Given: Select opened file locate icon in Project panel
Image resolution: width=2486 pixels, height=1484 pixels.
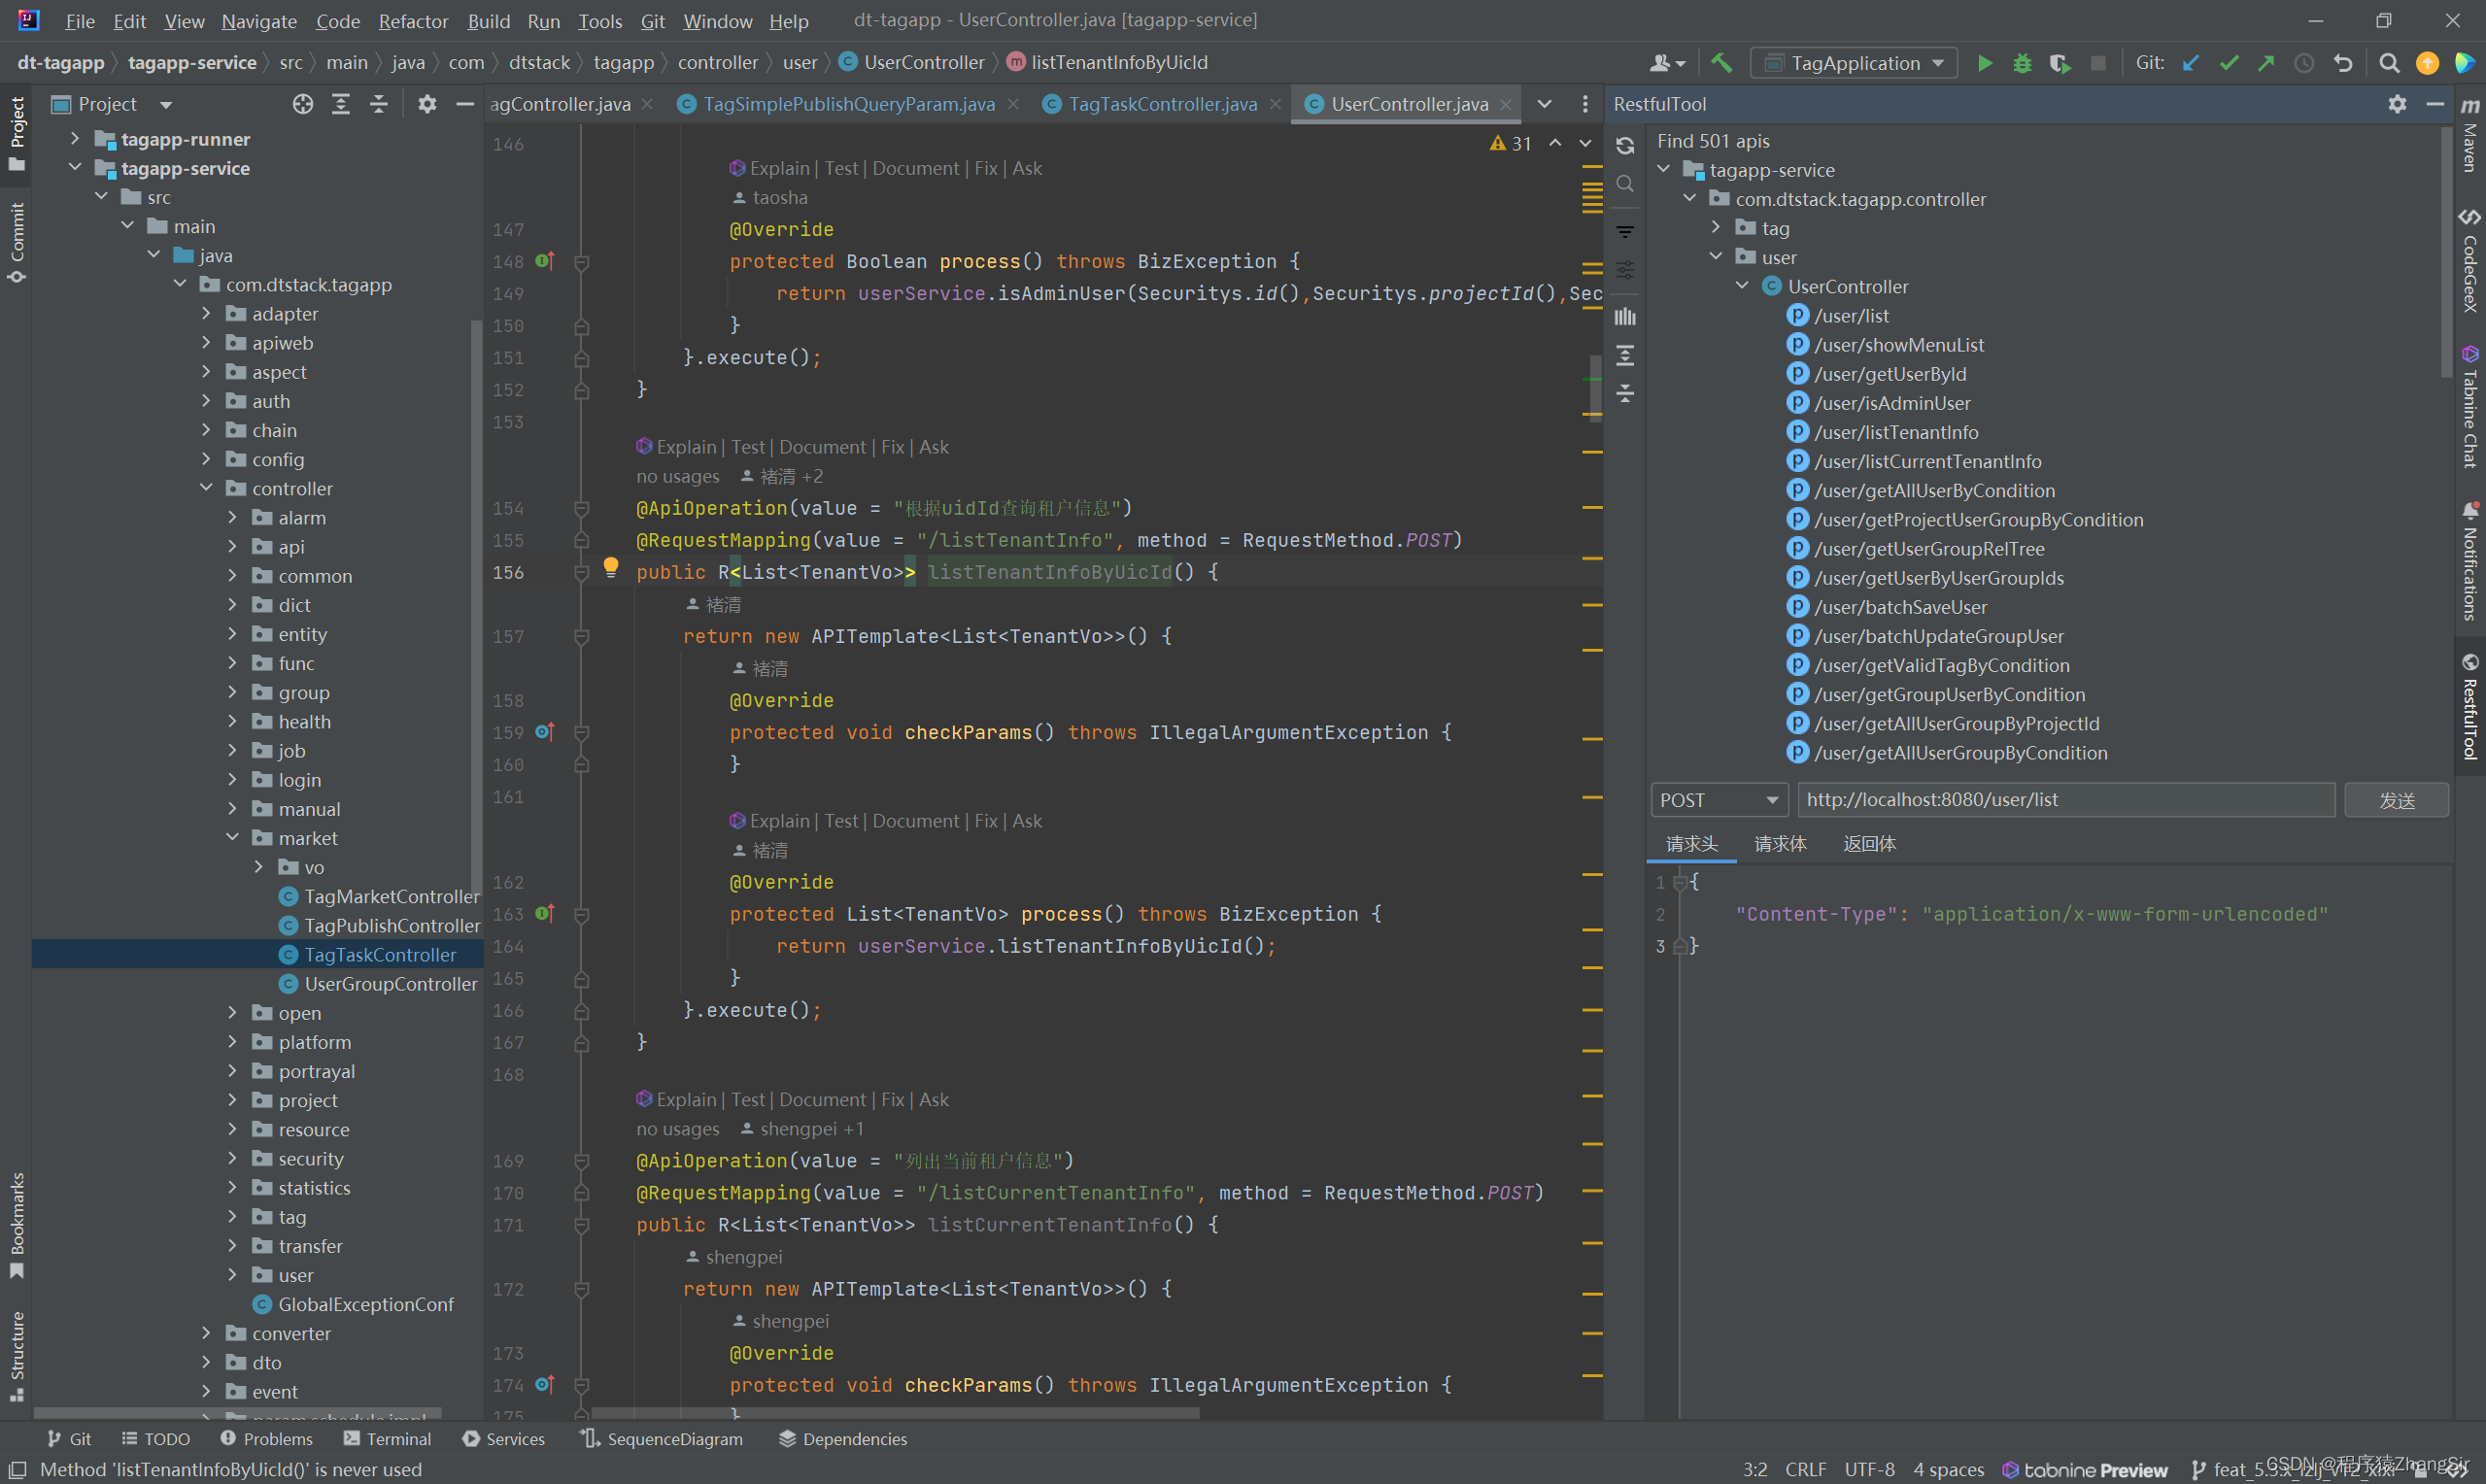Looking at the screenshot, I should 303,104.
